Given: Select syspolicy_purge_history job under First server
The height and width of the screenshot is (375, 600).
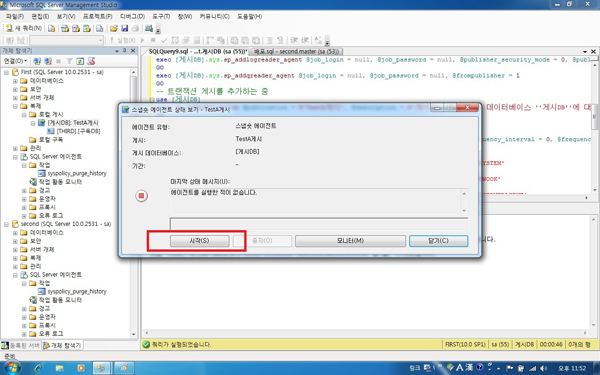Looking at the screenshot, I should [x=77, y=173].
